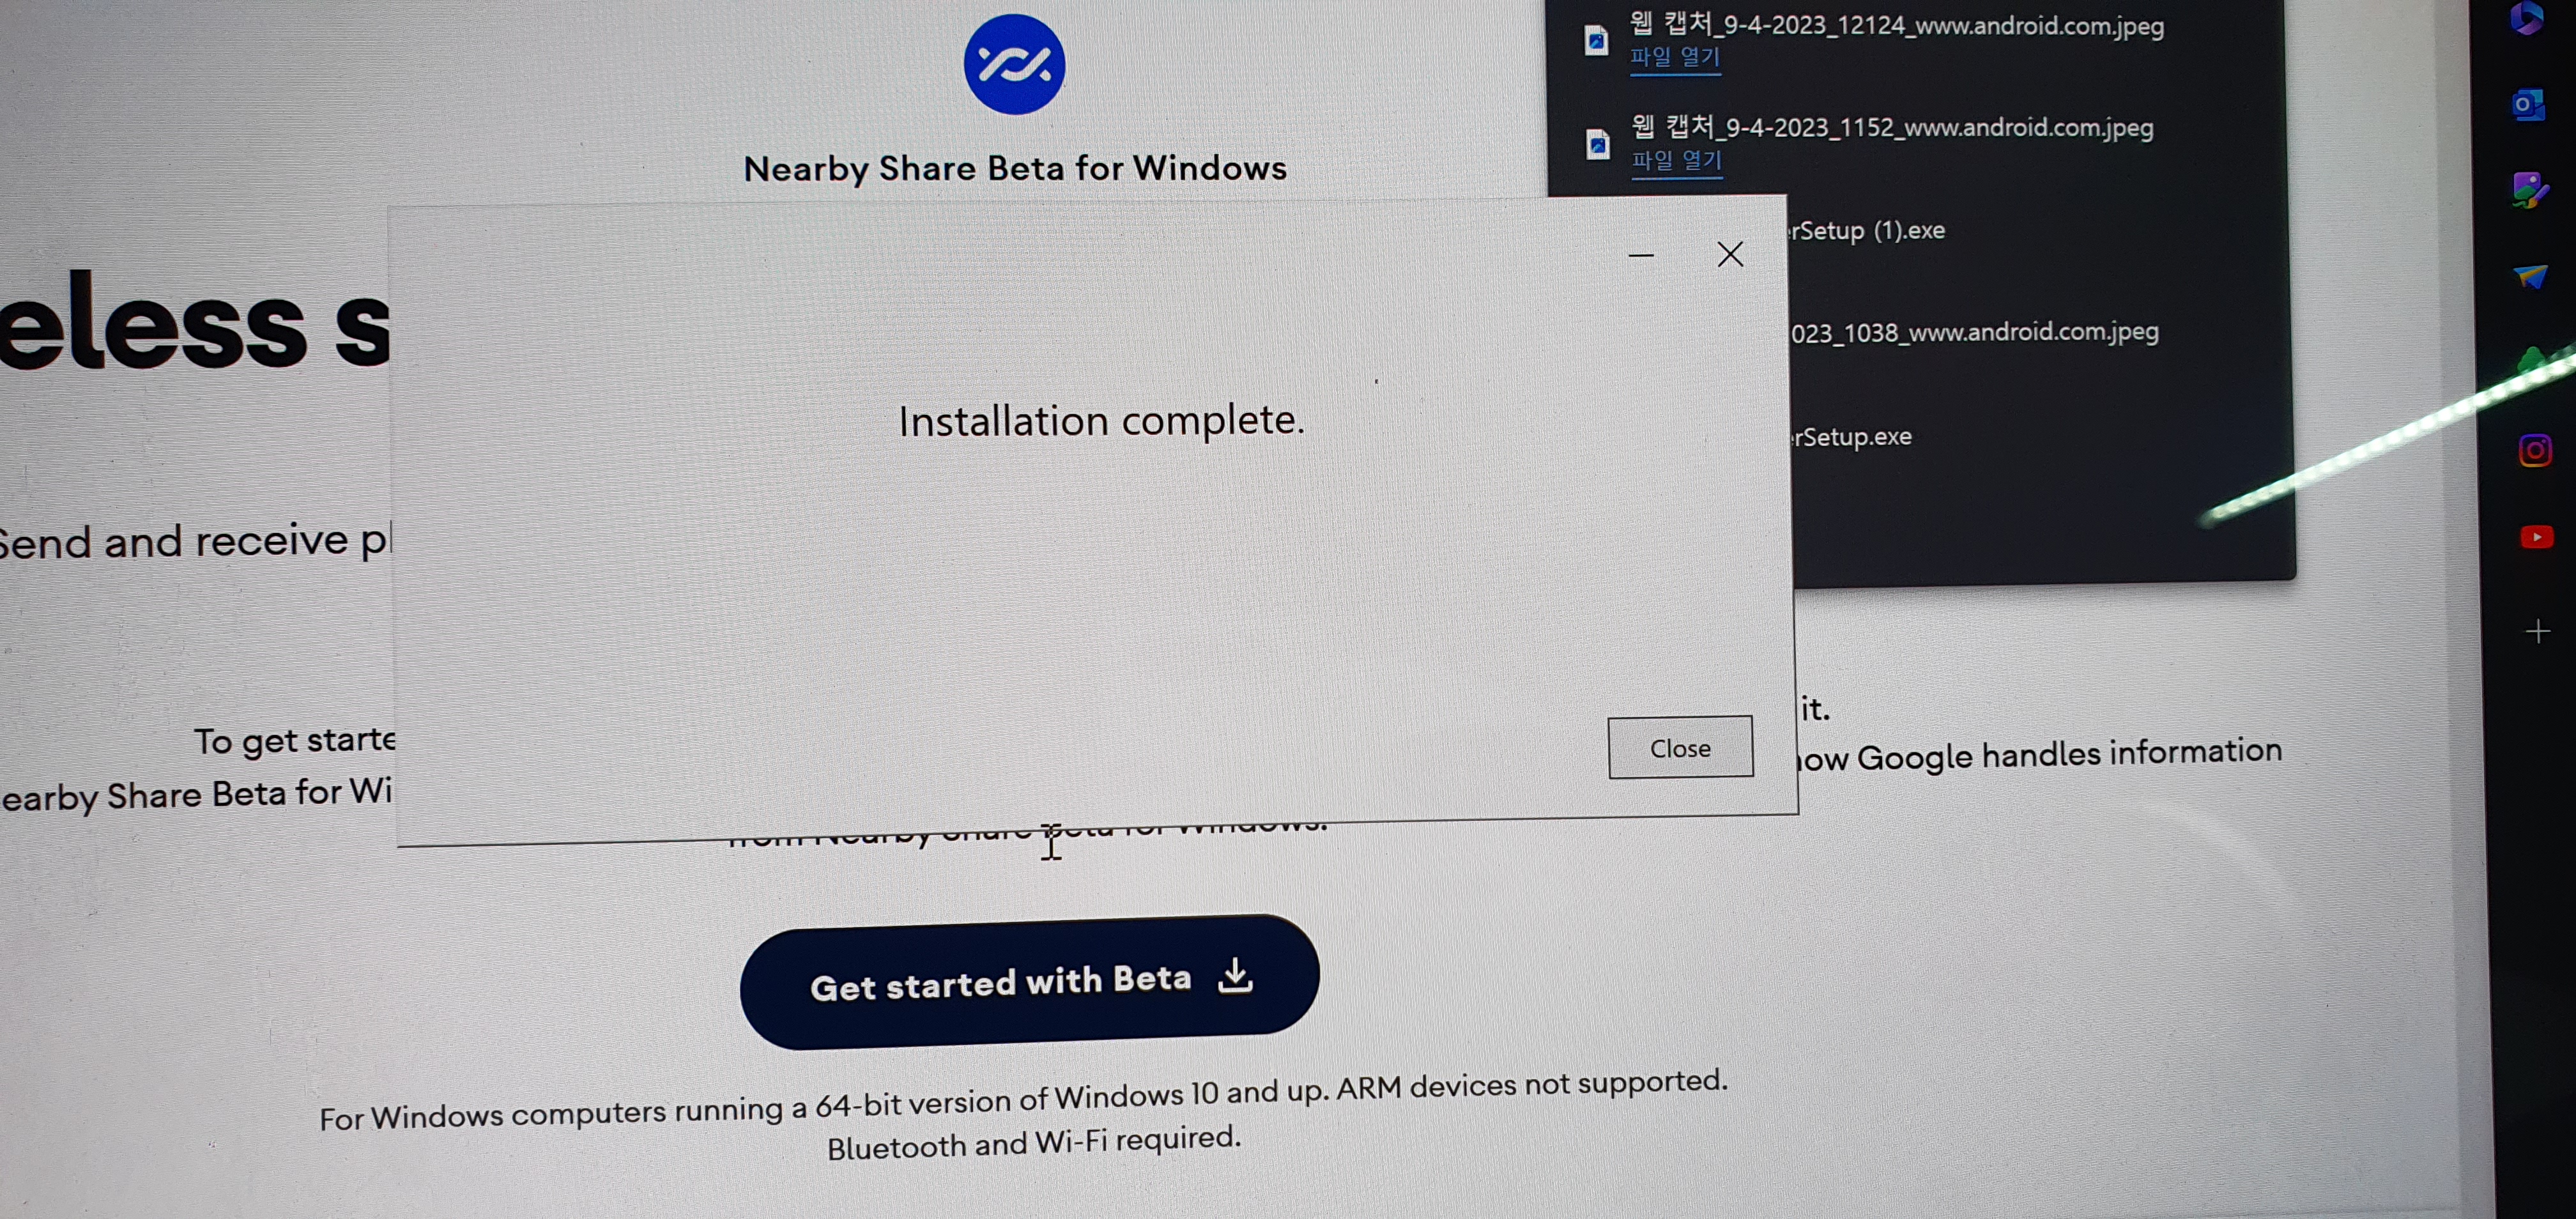Image resolution: width=2576 pixels, height=1219 pixels.
Task: Click the Installation complete message text
Action: coord(1101,421)
